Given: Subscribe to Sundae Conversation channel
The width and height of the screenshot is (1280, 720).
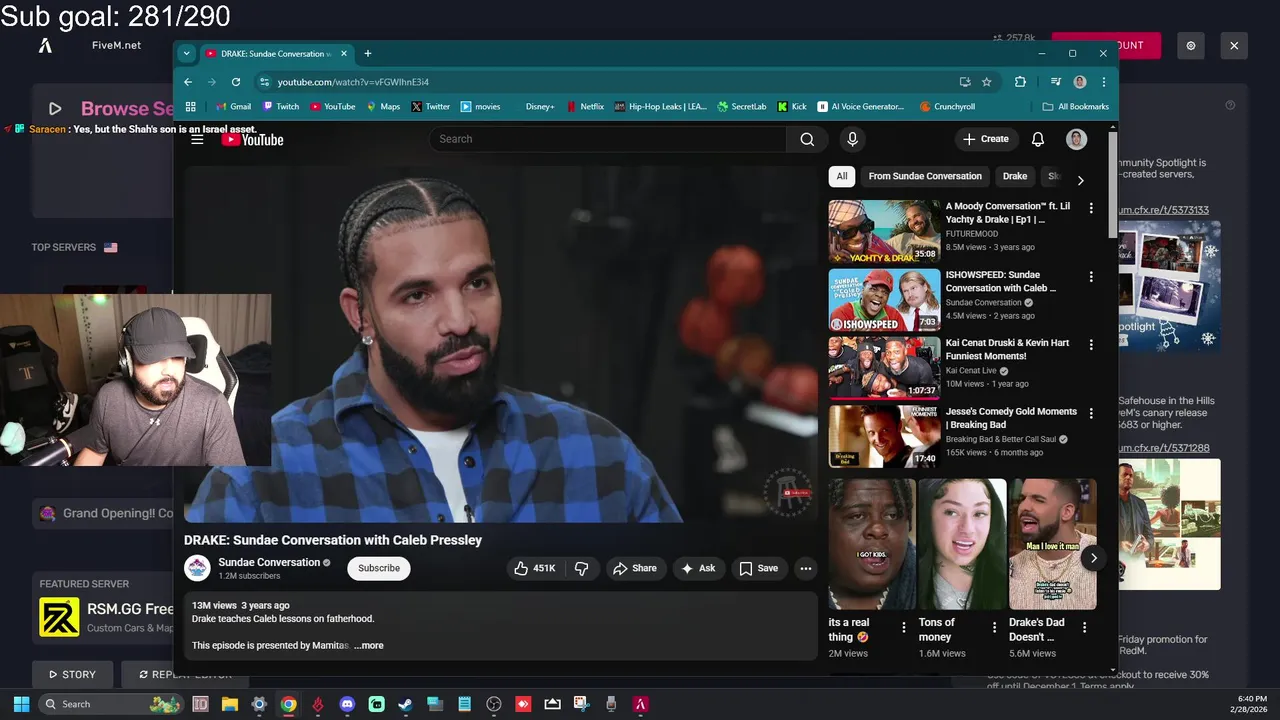Looking at the screenshot, I should [379, 568].
